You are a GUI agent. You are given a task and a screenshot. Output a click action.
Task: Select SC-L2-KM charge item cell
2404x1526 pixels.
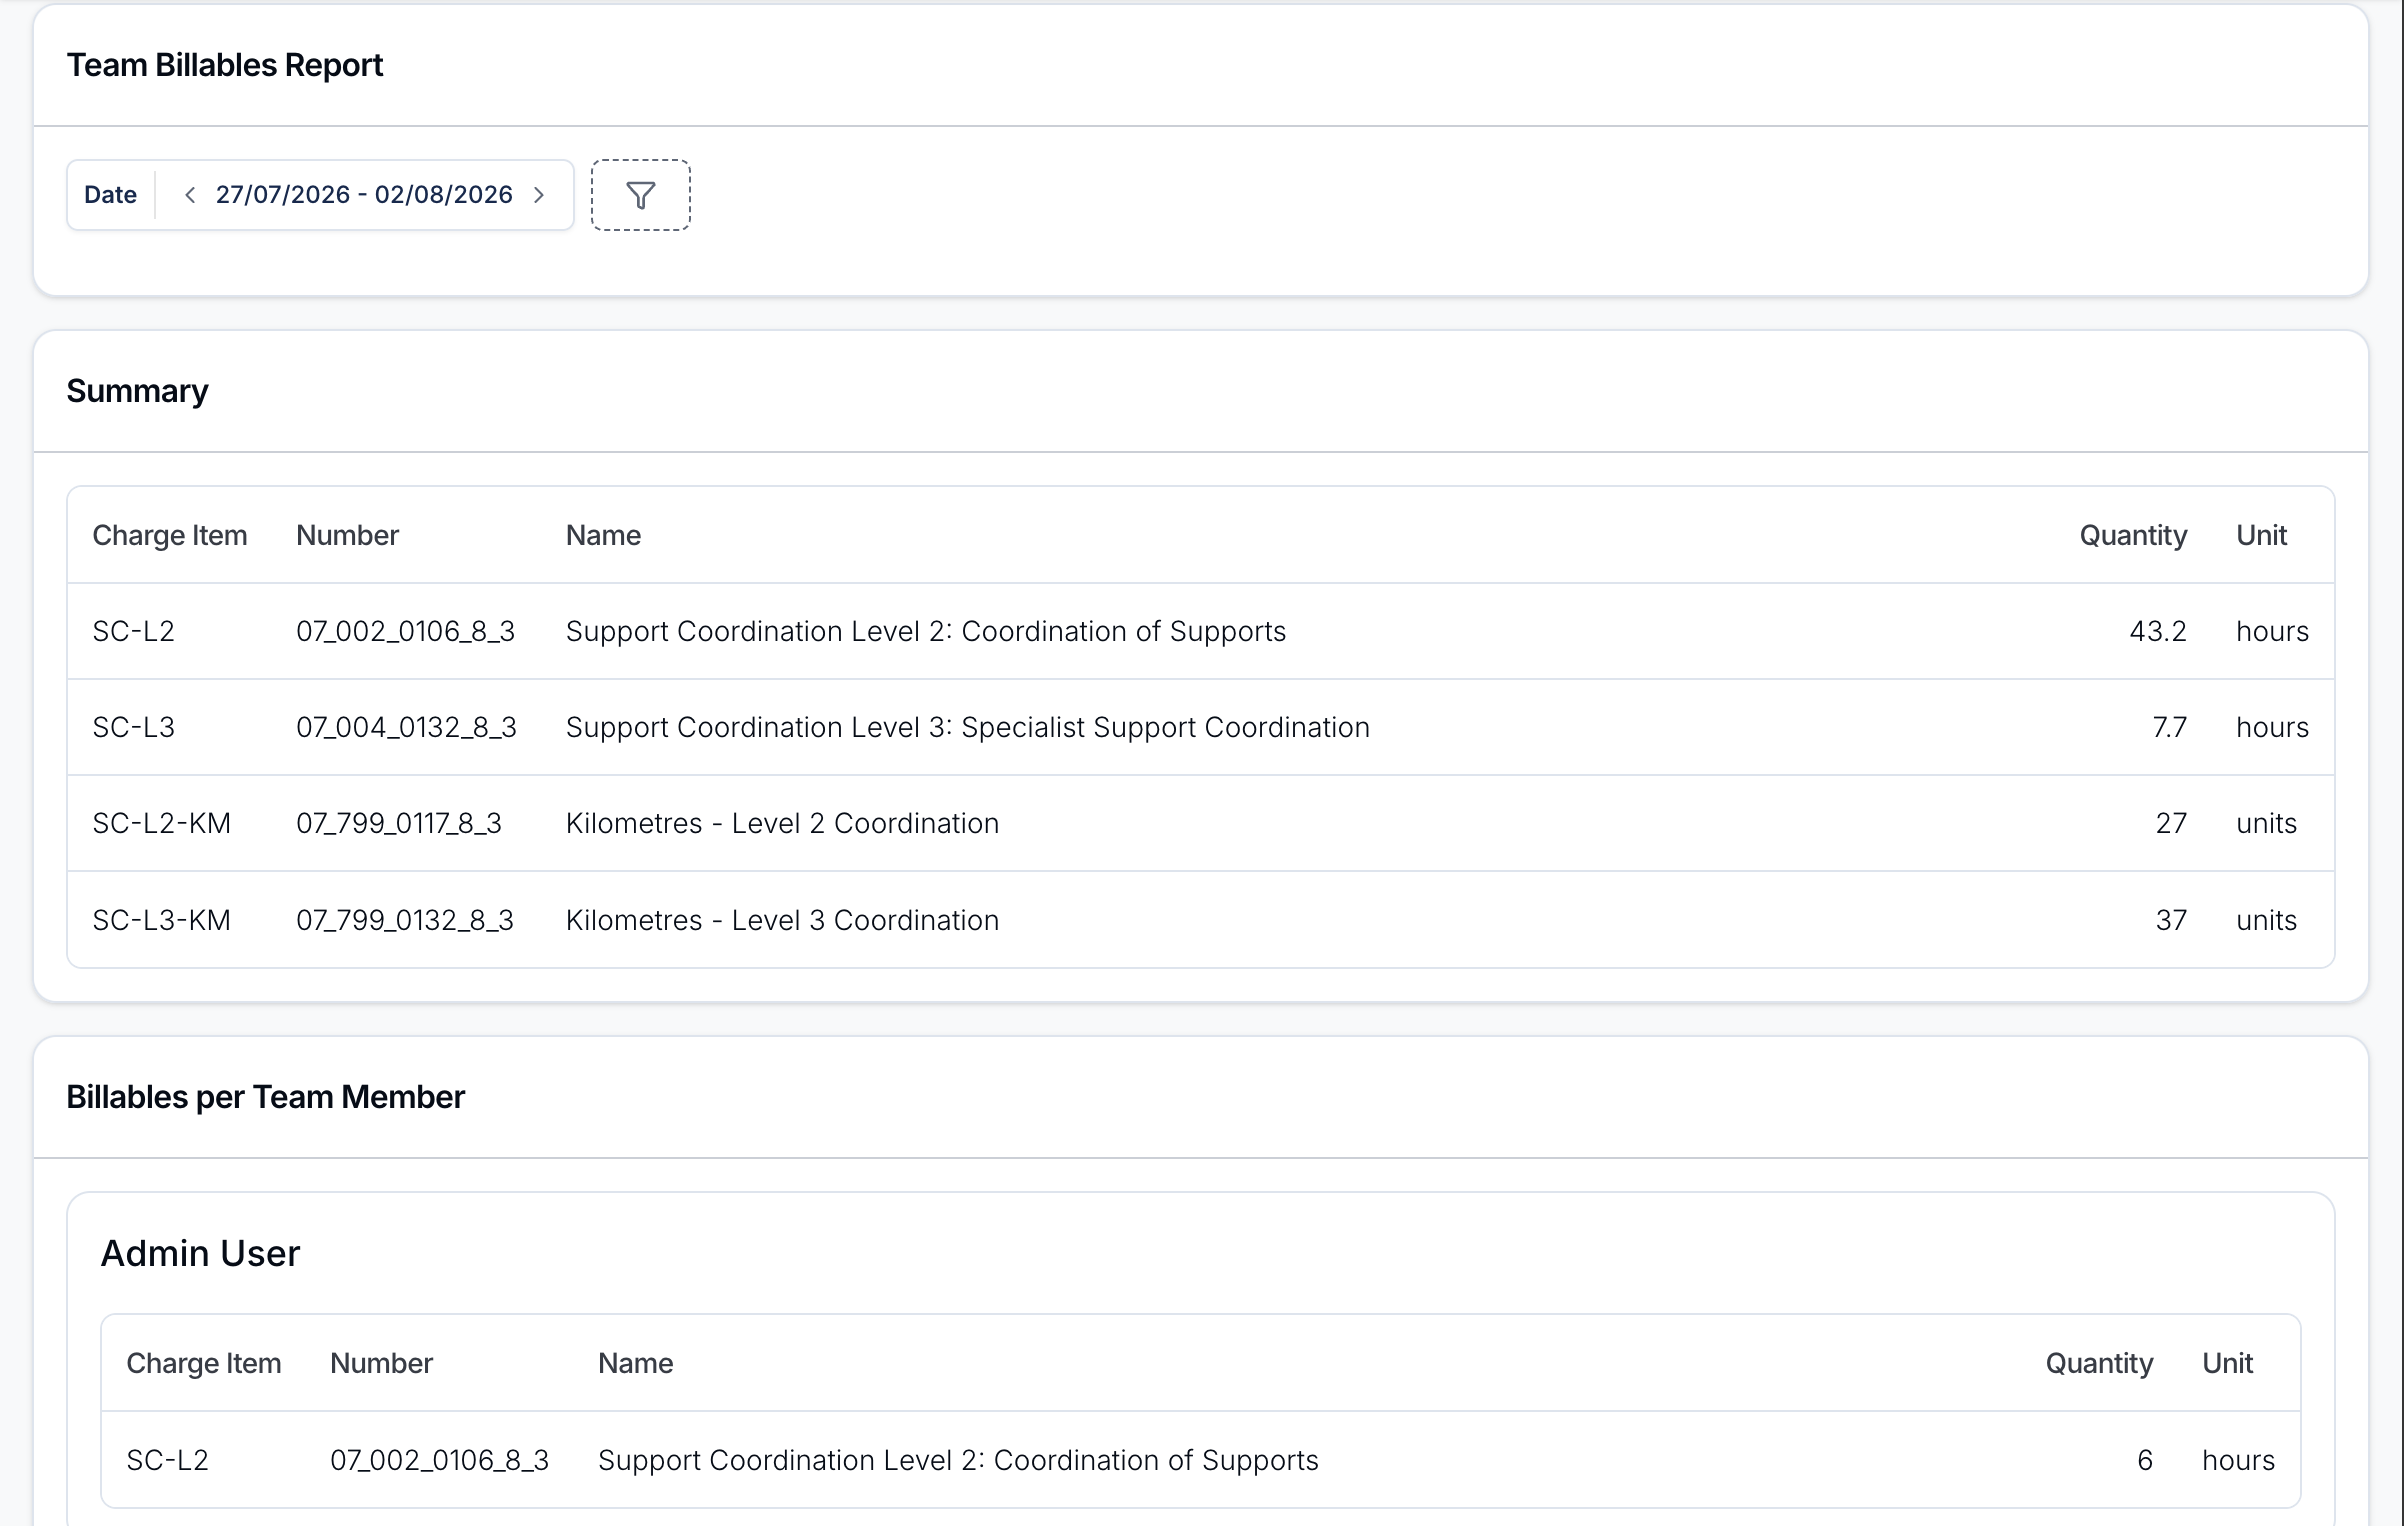(161, 823)
